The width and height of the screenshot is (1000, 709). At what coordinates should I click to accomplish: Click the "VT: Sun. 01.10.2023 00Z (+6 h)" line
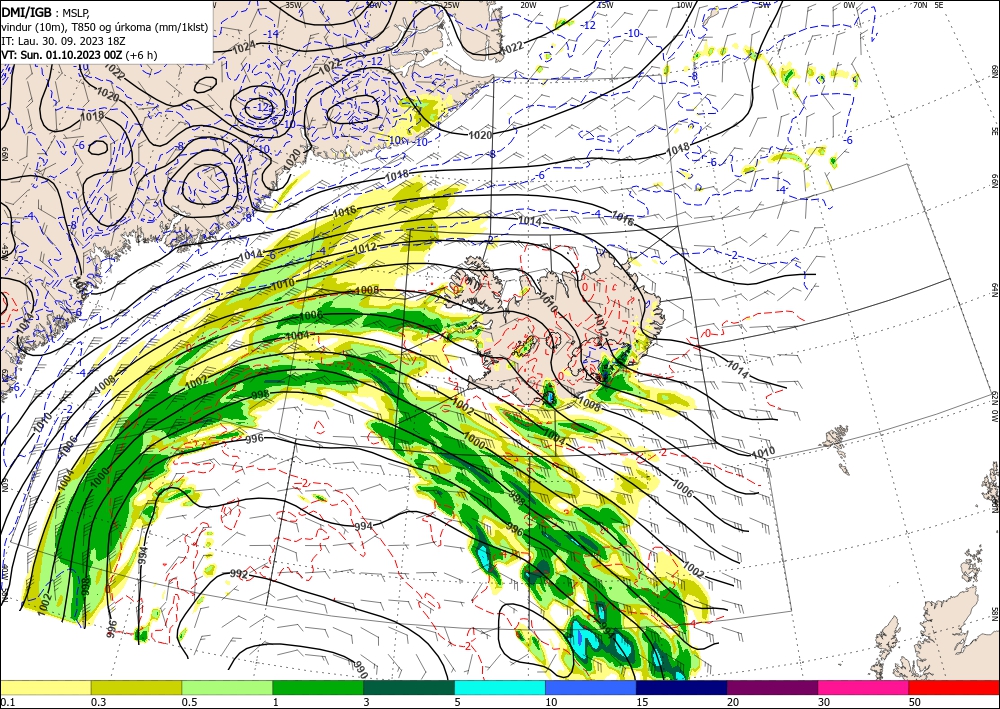(79, 55)
